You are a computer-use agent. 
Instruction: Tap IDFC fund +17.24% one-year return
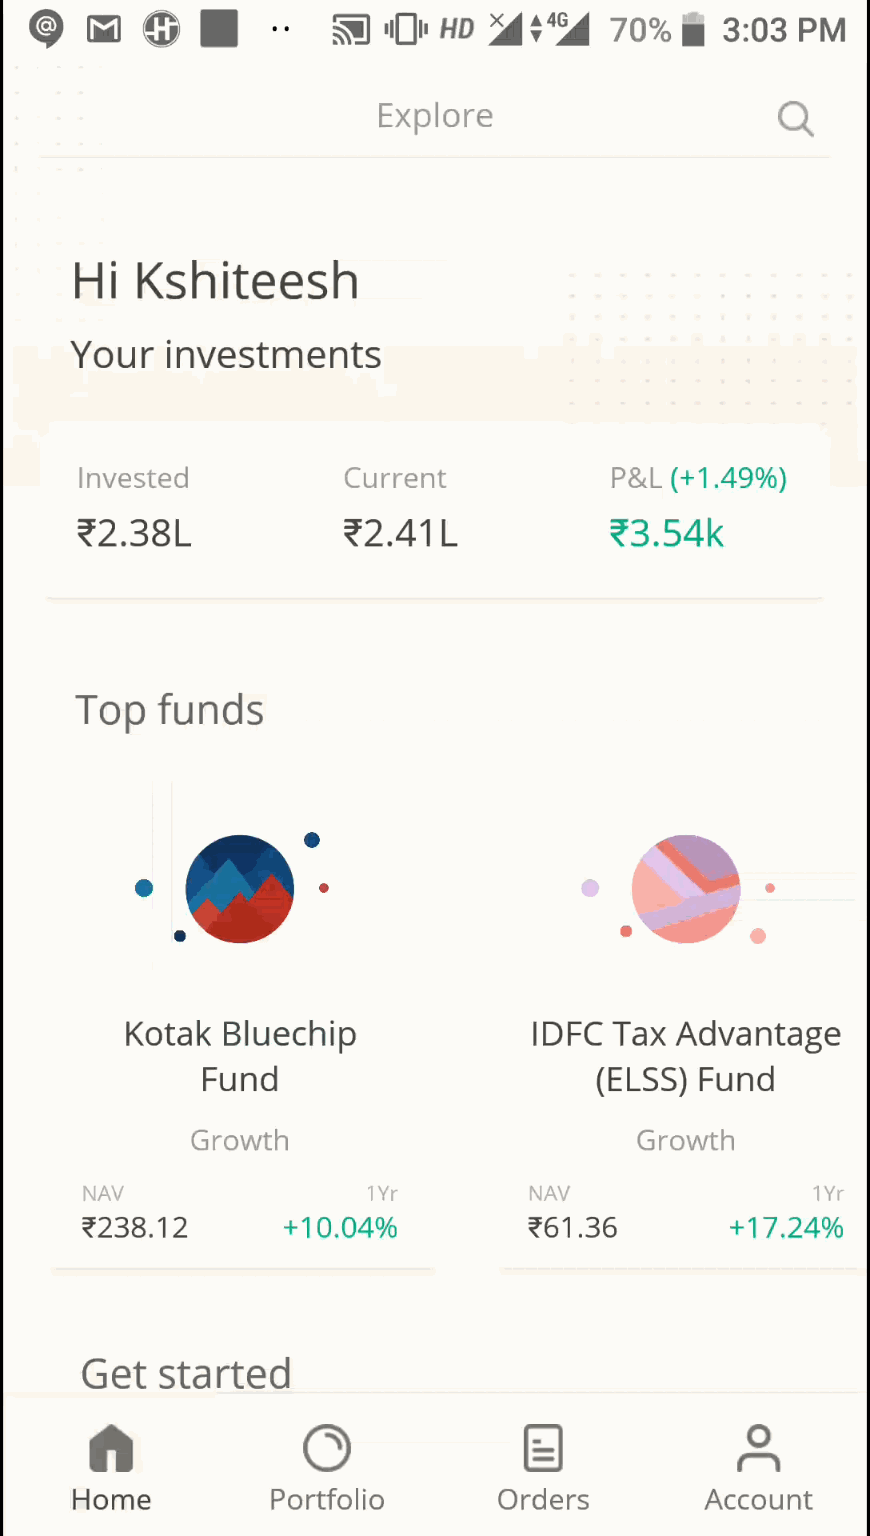(786, 1227)
